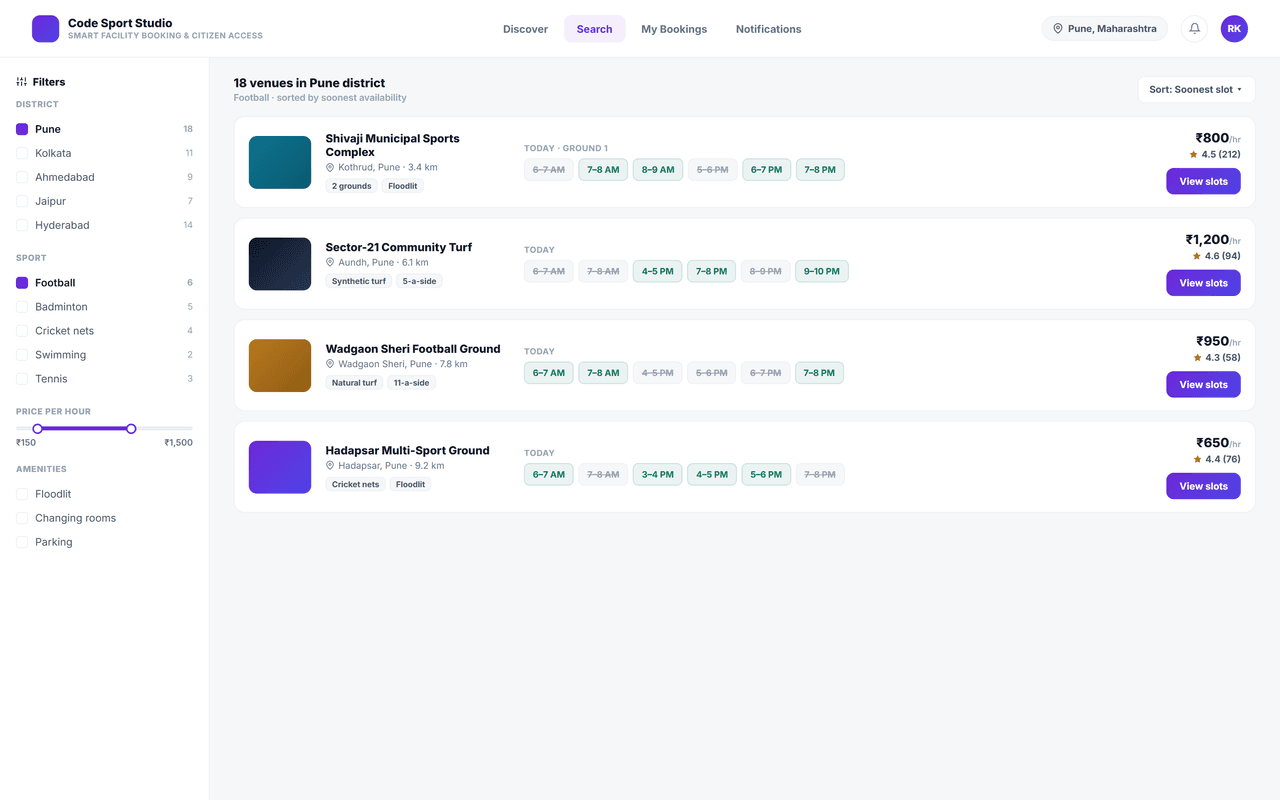Tick the Parking amenity checkbox
1280x800 pixels.
22,542
